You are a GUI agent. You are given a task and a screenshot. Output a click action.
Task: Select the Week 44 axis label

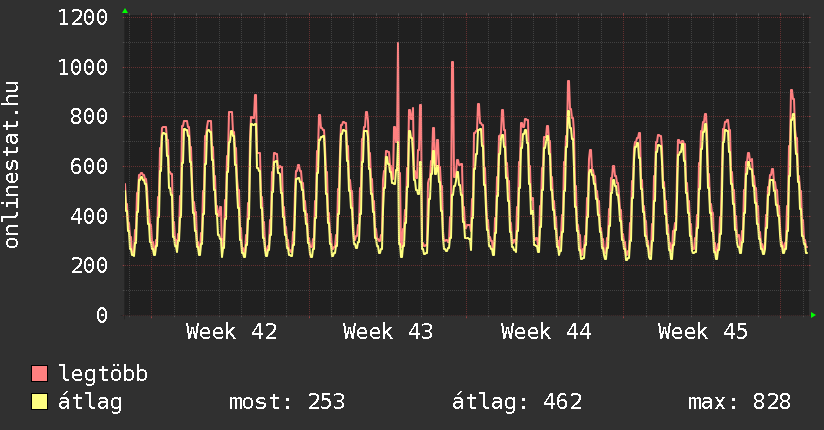[546, 332]
